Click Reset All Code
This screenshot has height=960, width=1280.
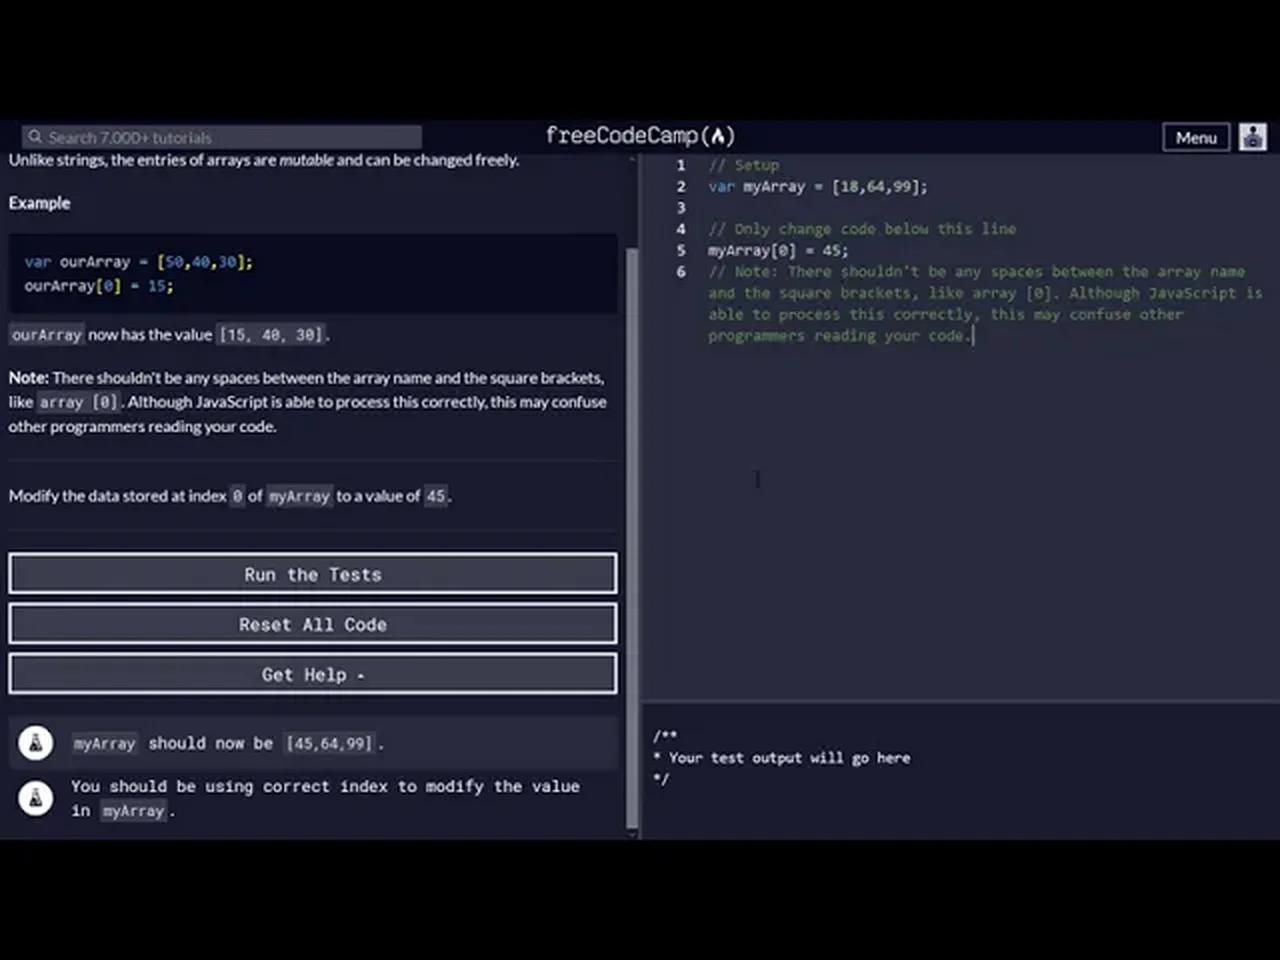coord(313,624)
